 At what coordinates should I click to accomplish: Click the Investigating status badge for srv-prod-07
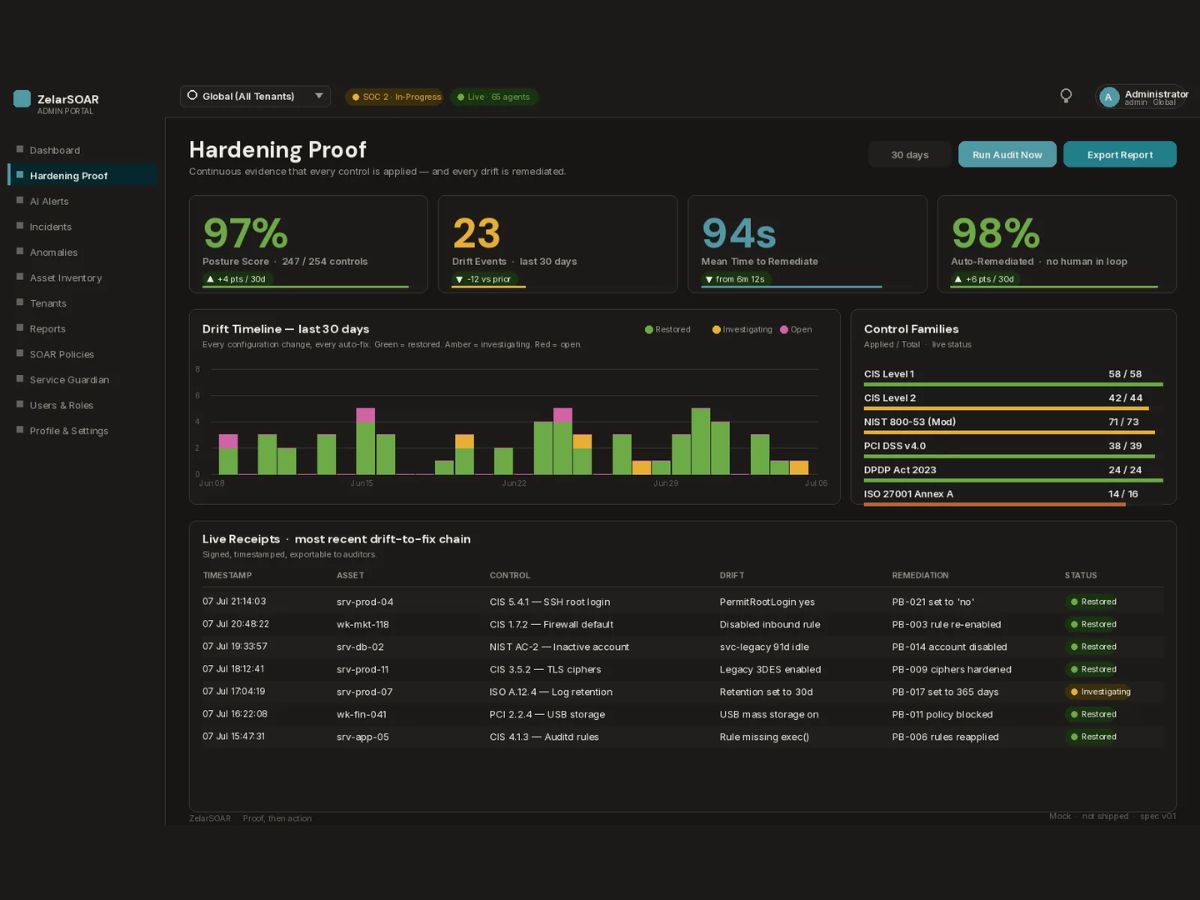[1100, 692]
